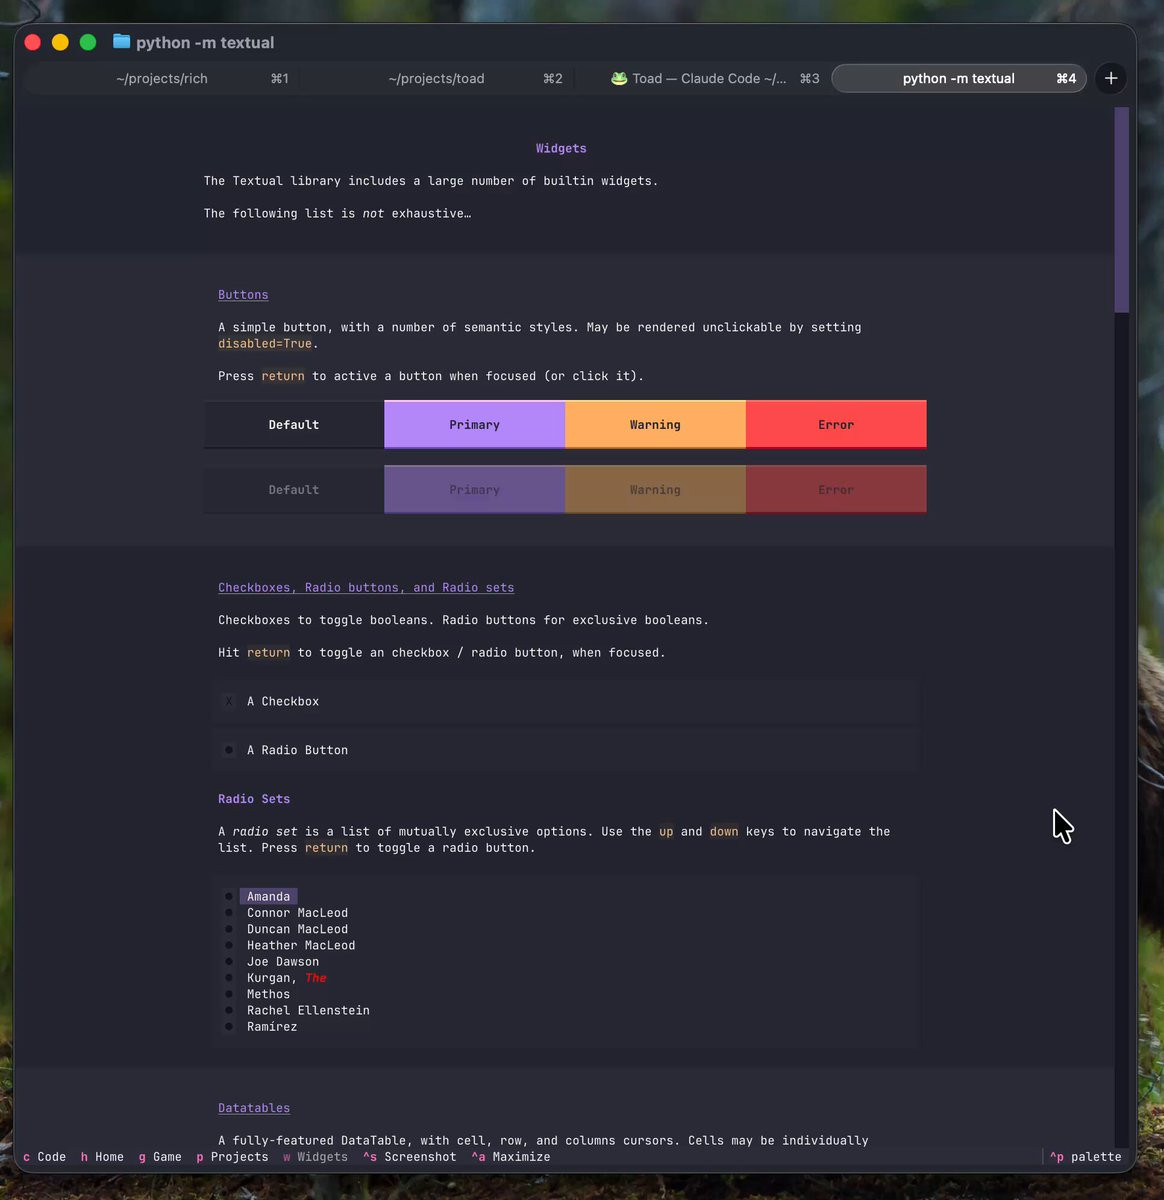Click the 'Radio Sets' subheading
The width and height of the screenshot is (1164, 1200).
[x=254, y=799]
